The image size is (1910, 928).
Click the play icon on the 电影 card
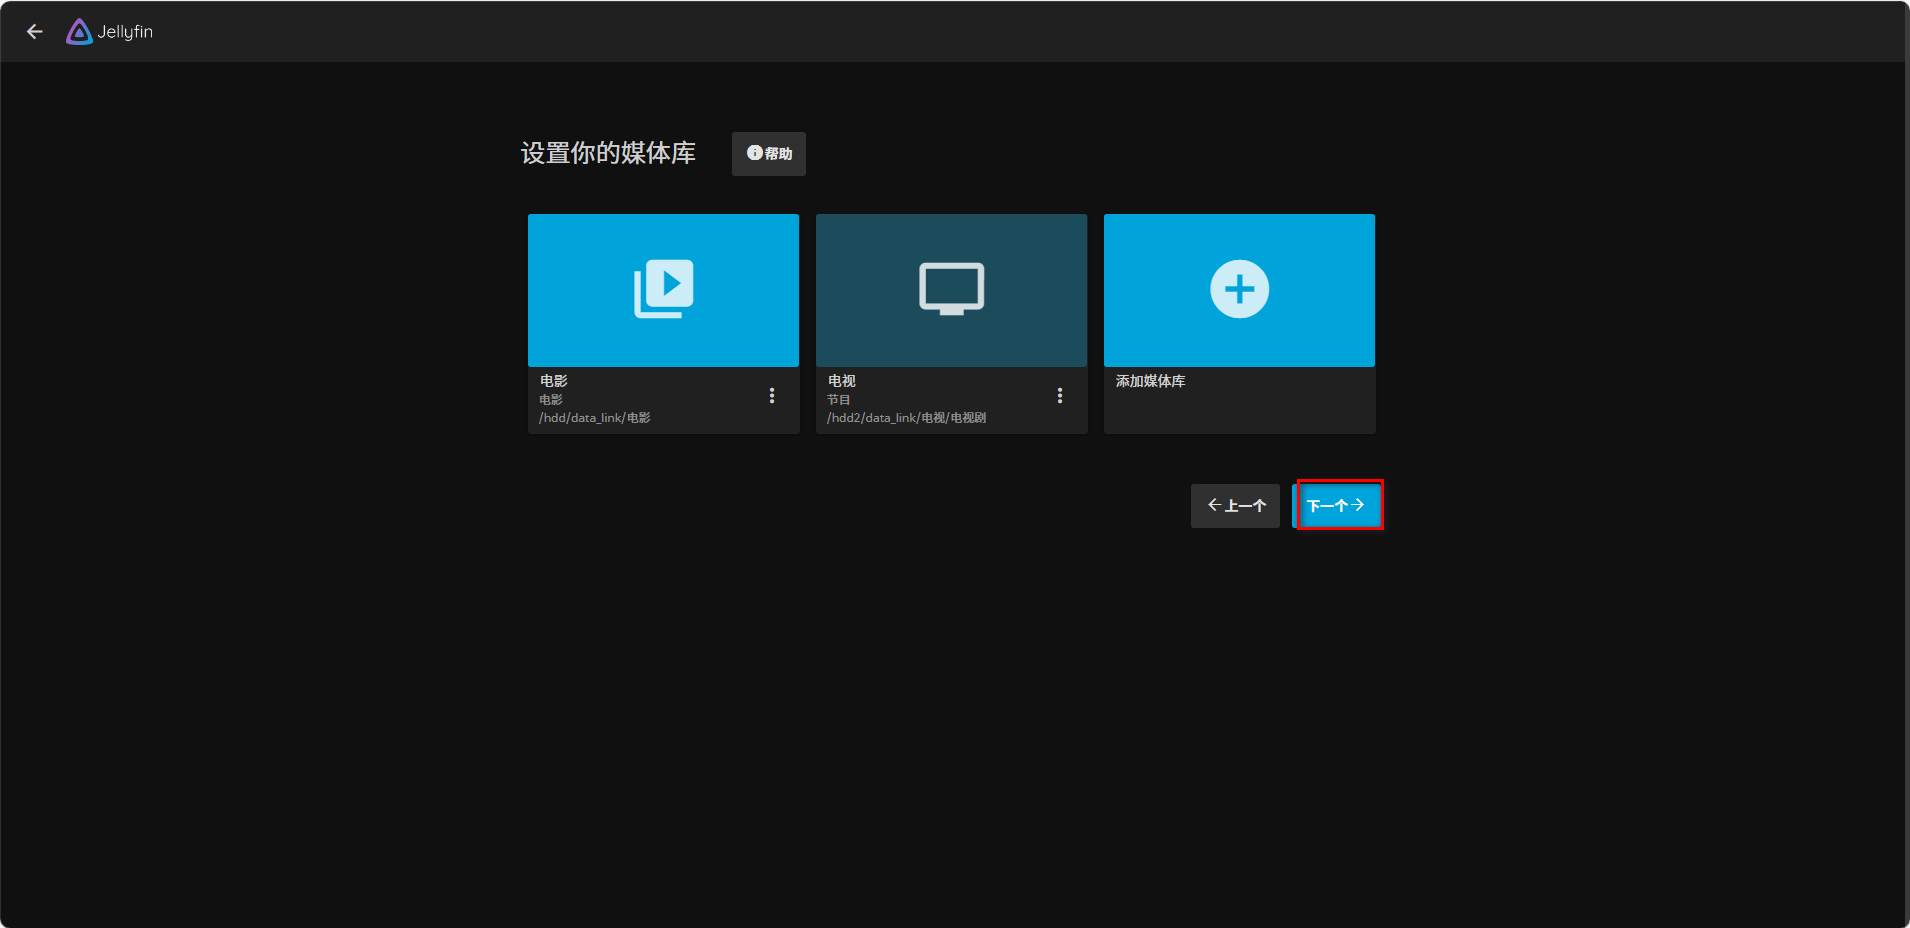click(x=664, y=289)
